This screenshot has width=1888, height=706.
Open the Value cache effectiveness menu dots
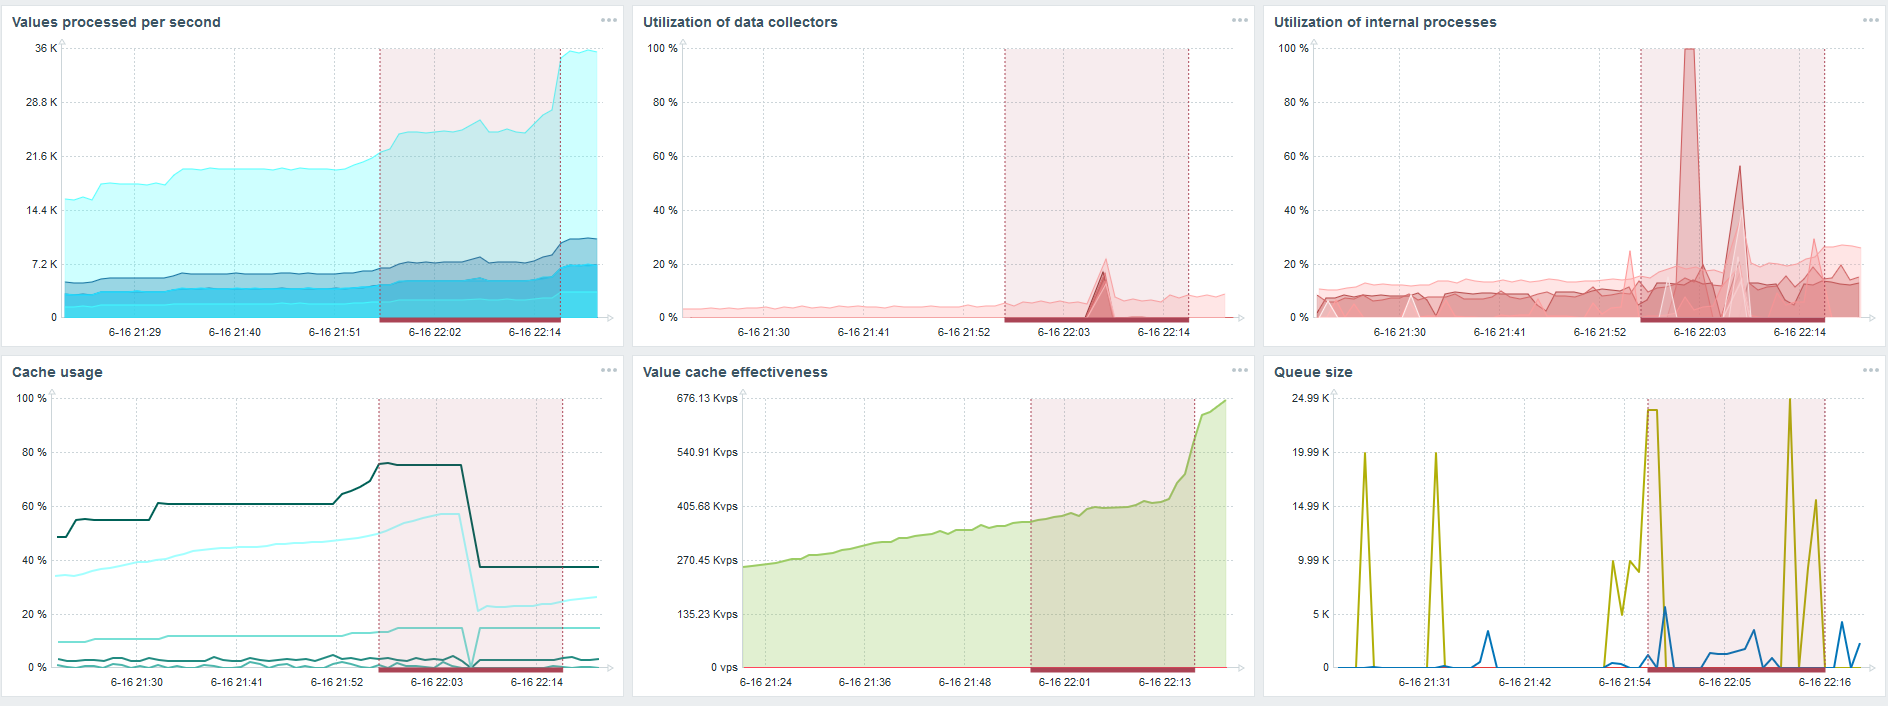click(x=1240, y=370)
